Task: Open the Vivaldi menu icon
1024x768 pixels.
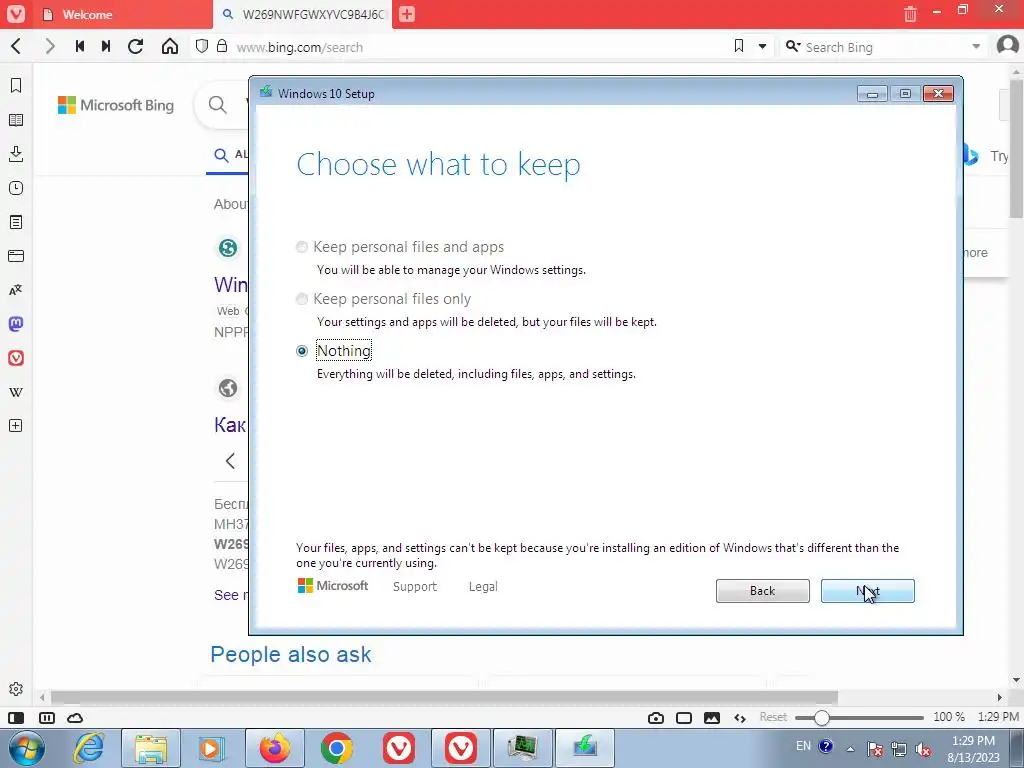Action: pyautogui.click(x=16, y=14)
